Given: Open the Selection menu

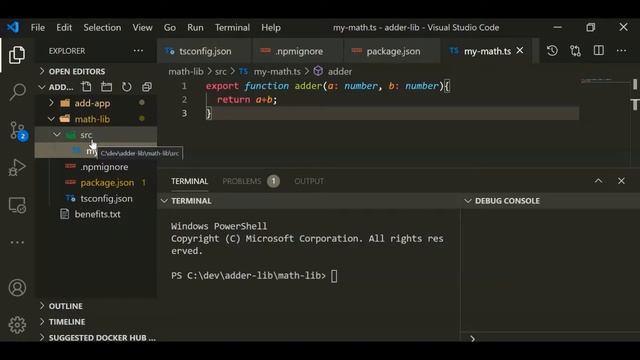Looking at the screenshot, I should 102,27.
